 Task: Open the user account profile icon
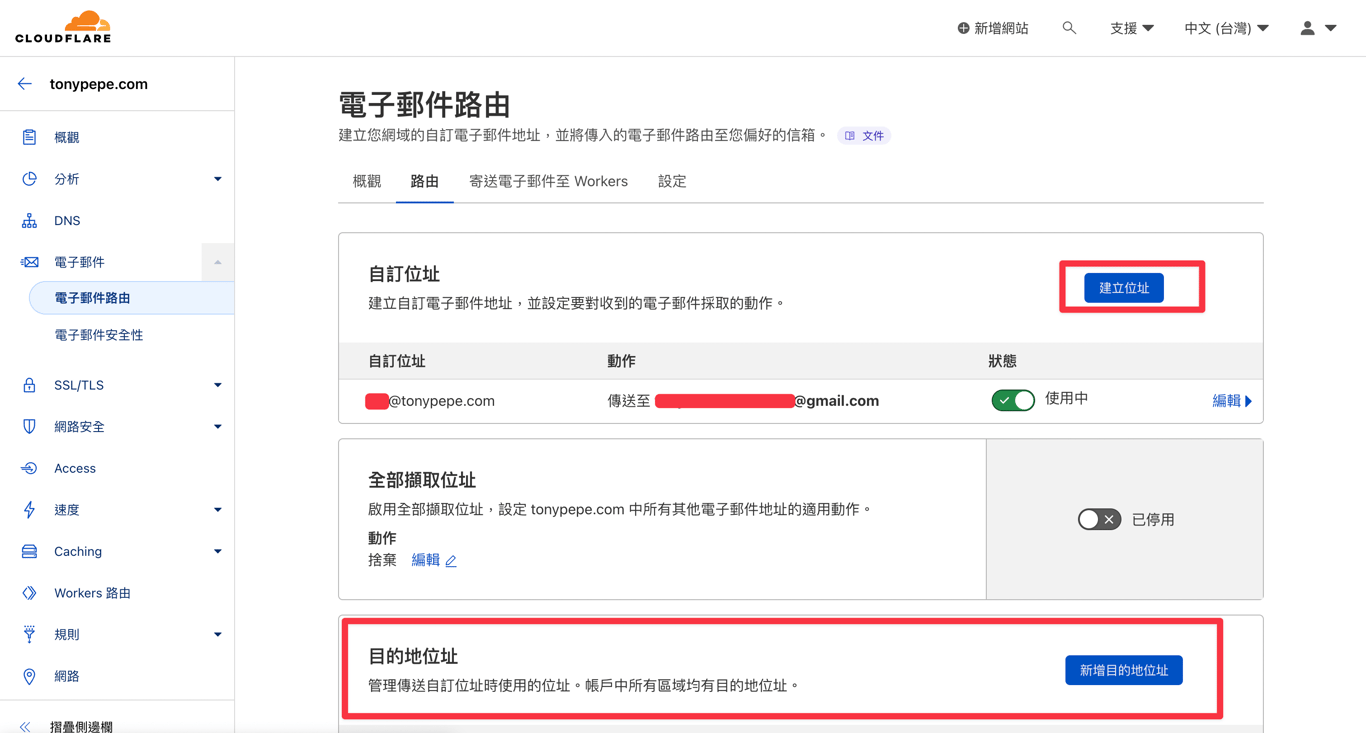point(1307,28)
